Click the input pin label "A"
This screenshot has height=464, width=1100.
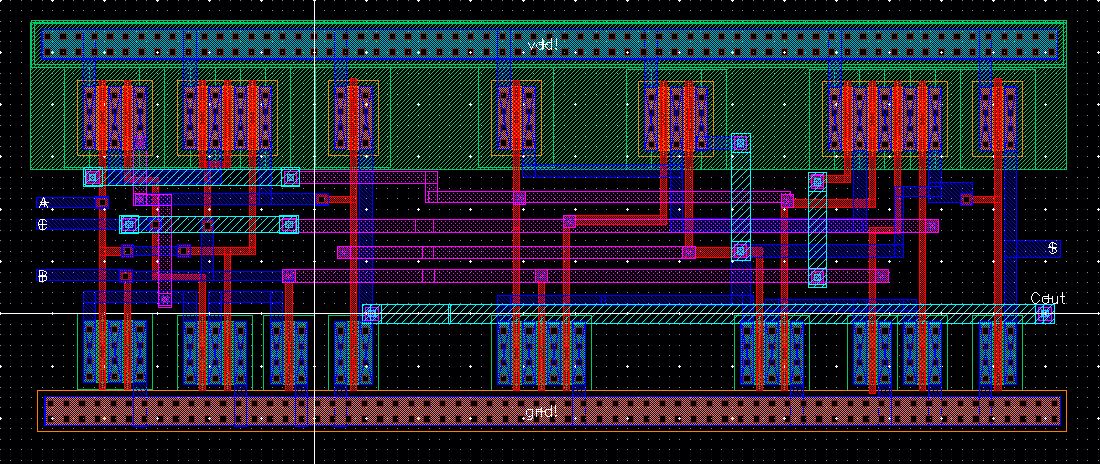click(x=43, y=203)
